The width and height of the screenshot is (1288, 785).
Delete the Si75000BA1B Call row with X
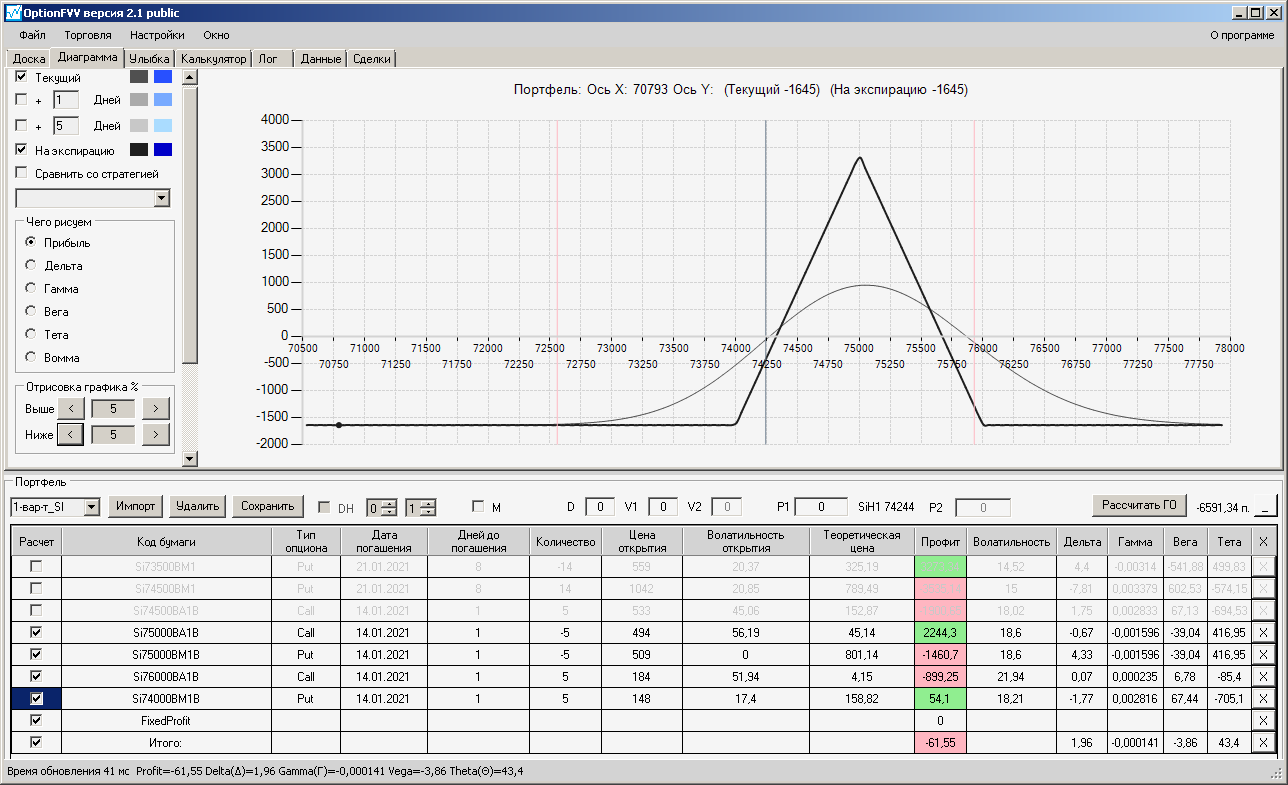click(1264, 633)
